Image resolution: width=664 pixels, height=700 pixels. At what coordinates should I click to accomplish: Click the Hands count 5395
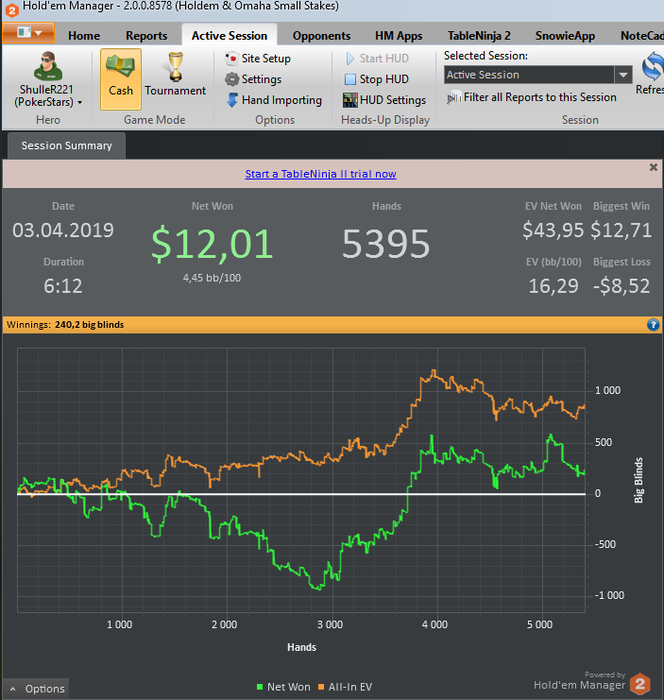click(x=386, y=244)
